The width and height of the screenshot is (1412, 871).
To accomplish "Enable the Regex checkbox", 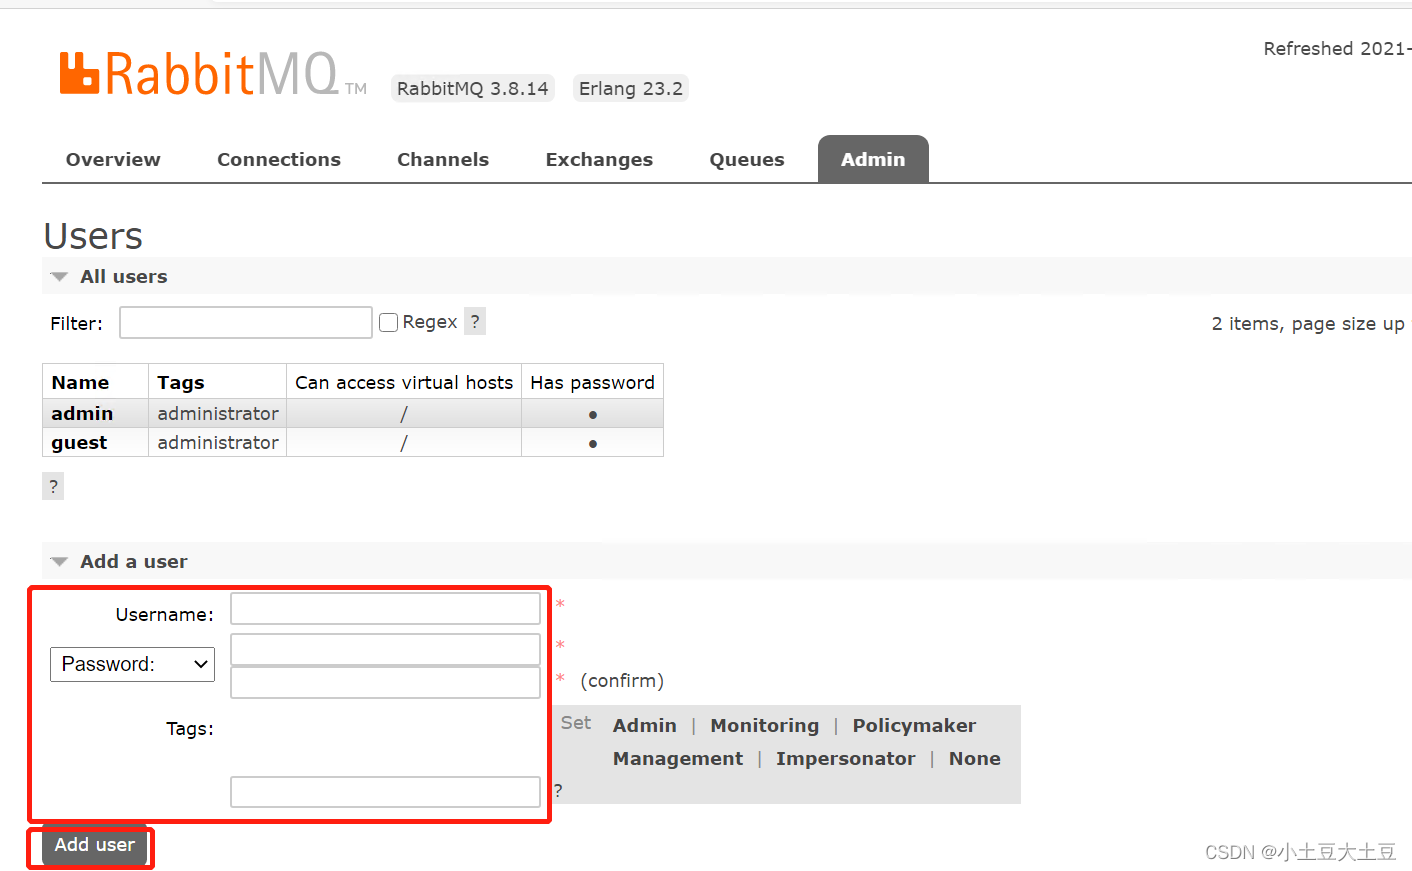I will click(389, 322).
